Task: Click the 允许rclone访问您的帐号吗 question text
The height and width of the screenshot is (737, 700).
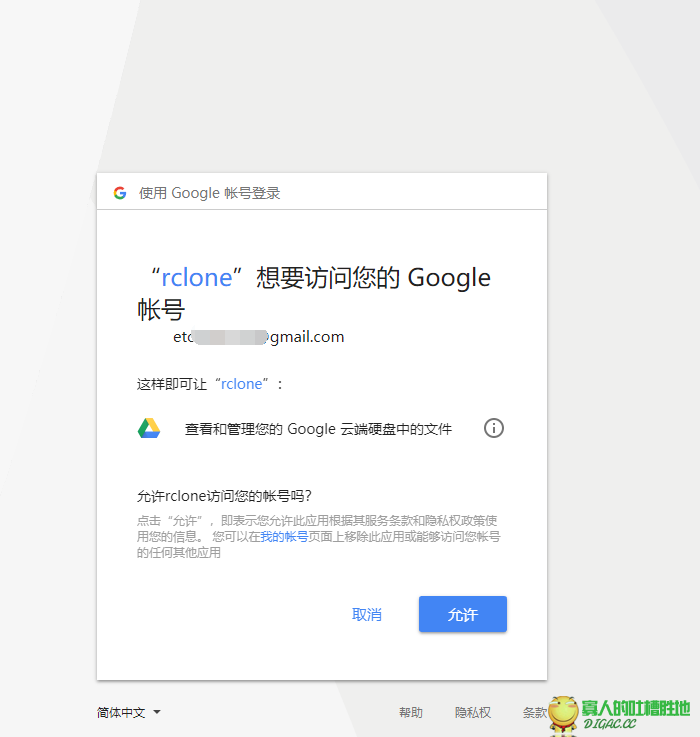Action: coord(224,496)
